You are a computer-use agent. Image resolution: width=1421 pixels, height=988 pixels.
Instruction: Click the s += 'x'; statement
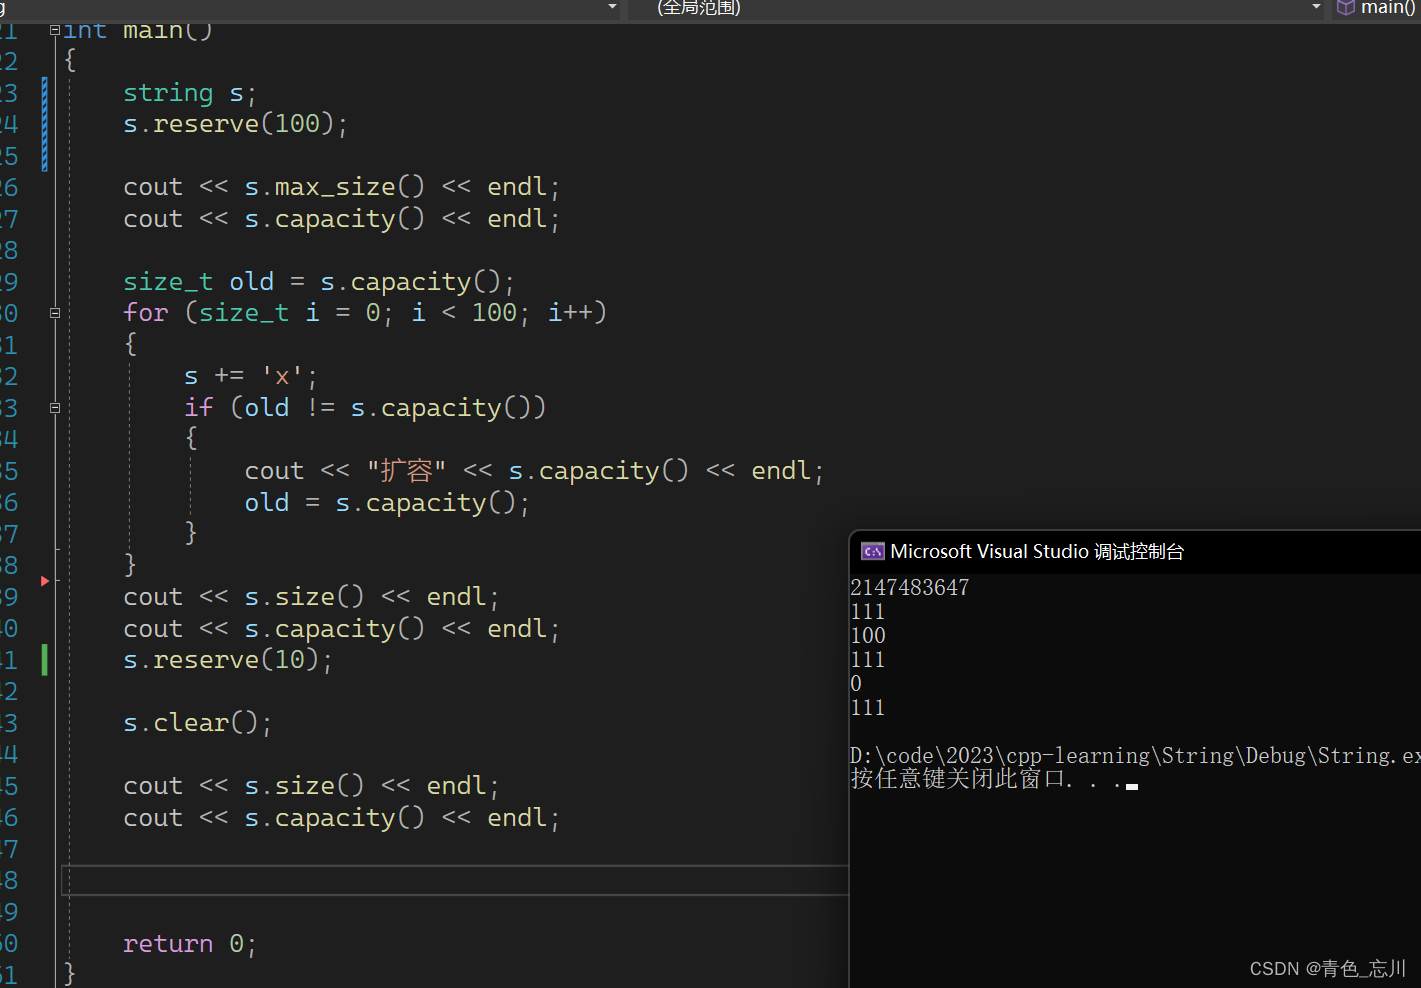[x=251, y=376]
